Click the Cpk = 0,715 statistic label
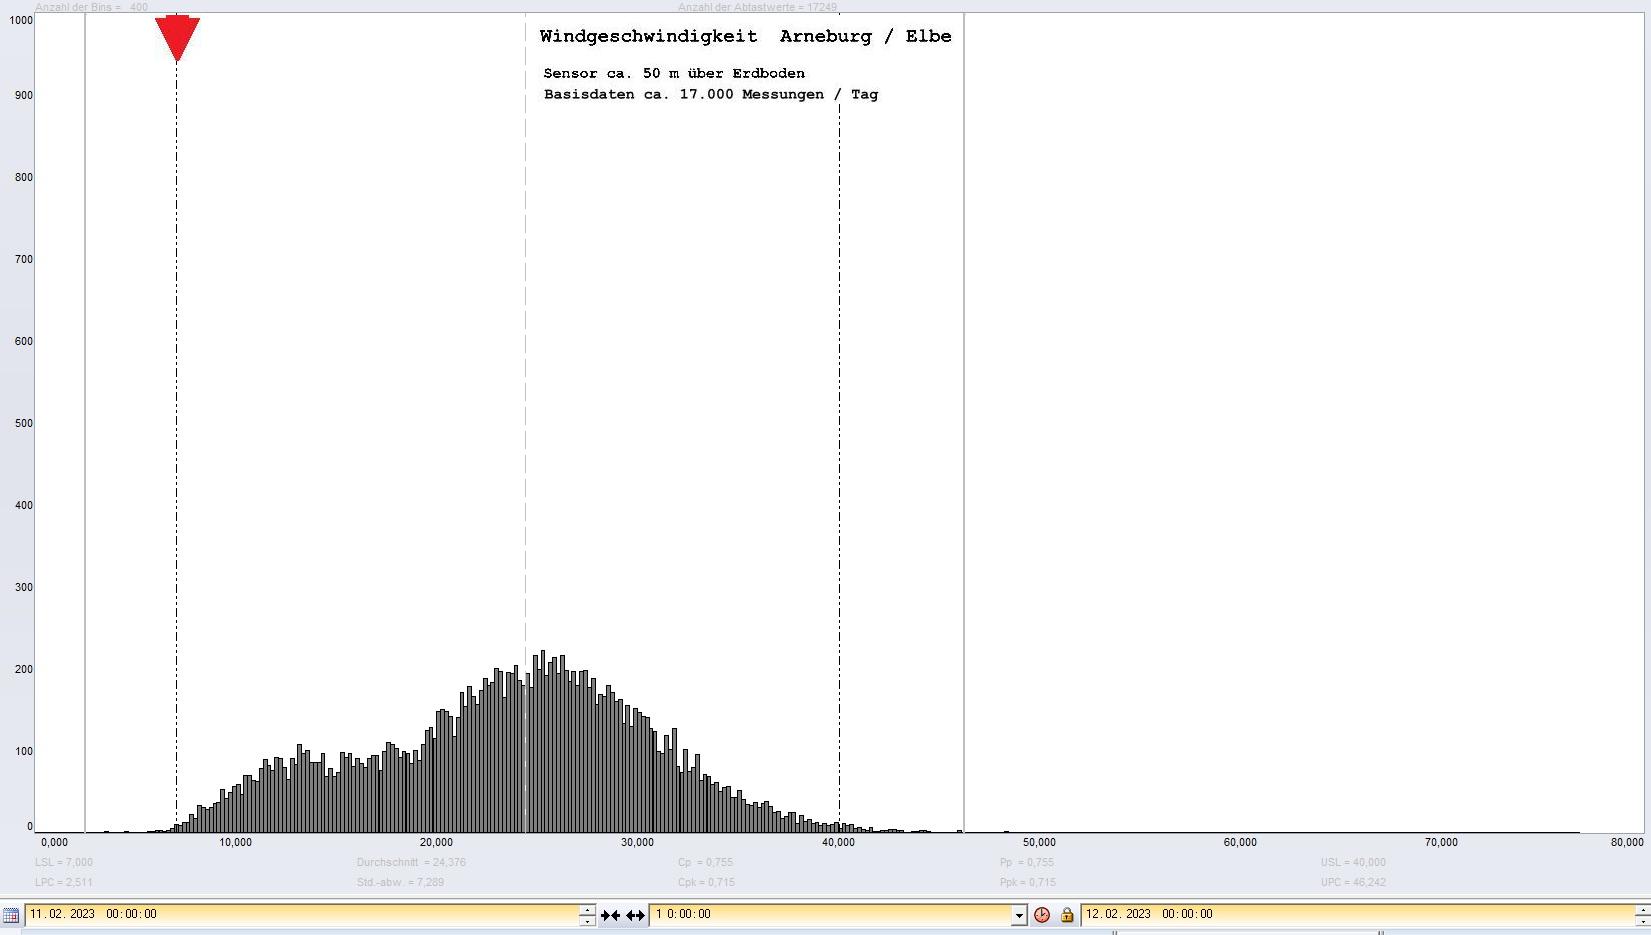The width and height of the screenshot is (1651, 935). [706, 882]
